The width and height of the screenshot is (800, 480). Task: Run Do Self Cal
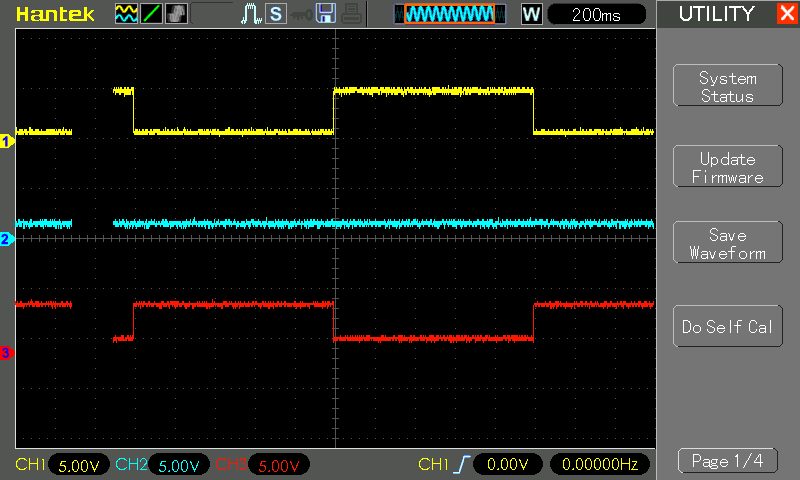point(727,327)
